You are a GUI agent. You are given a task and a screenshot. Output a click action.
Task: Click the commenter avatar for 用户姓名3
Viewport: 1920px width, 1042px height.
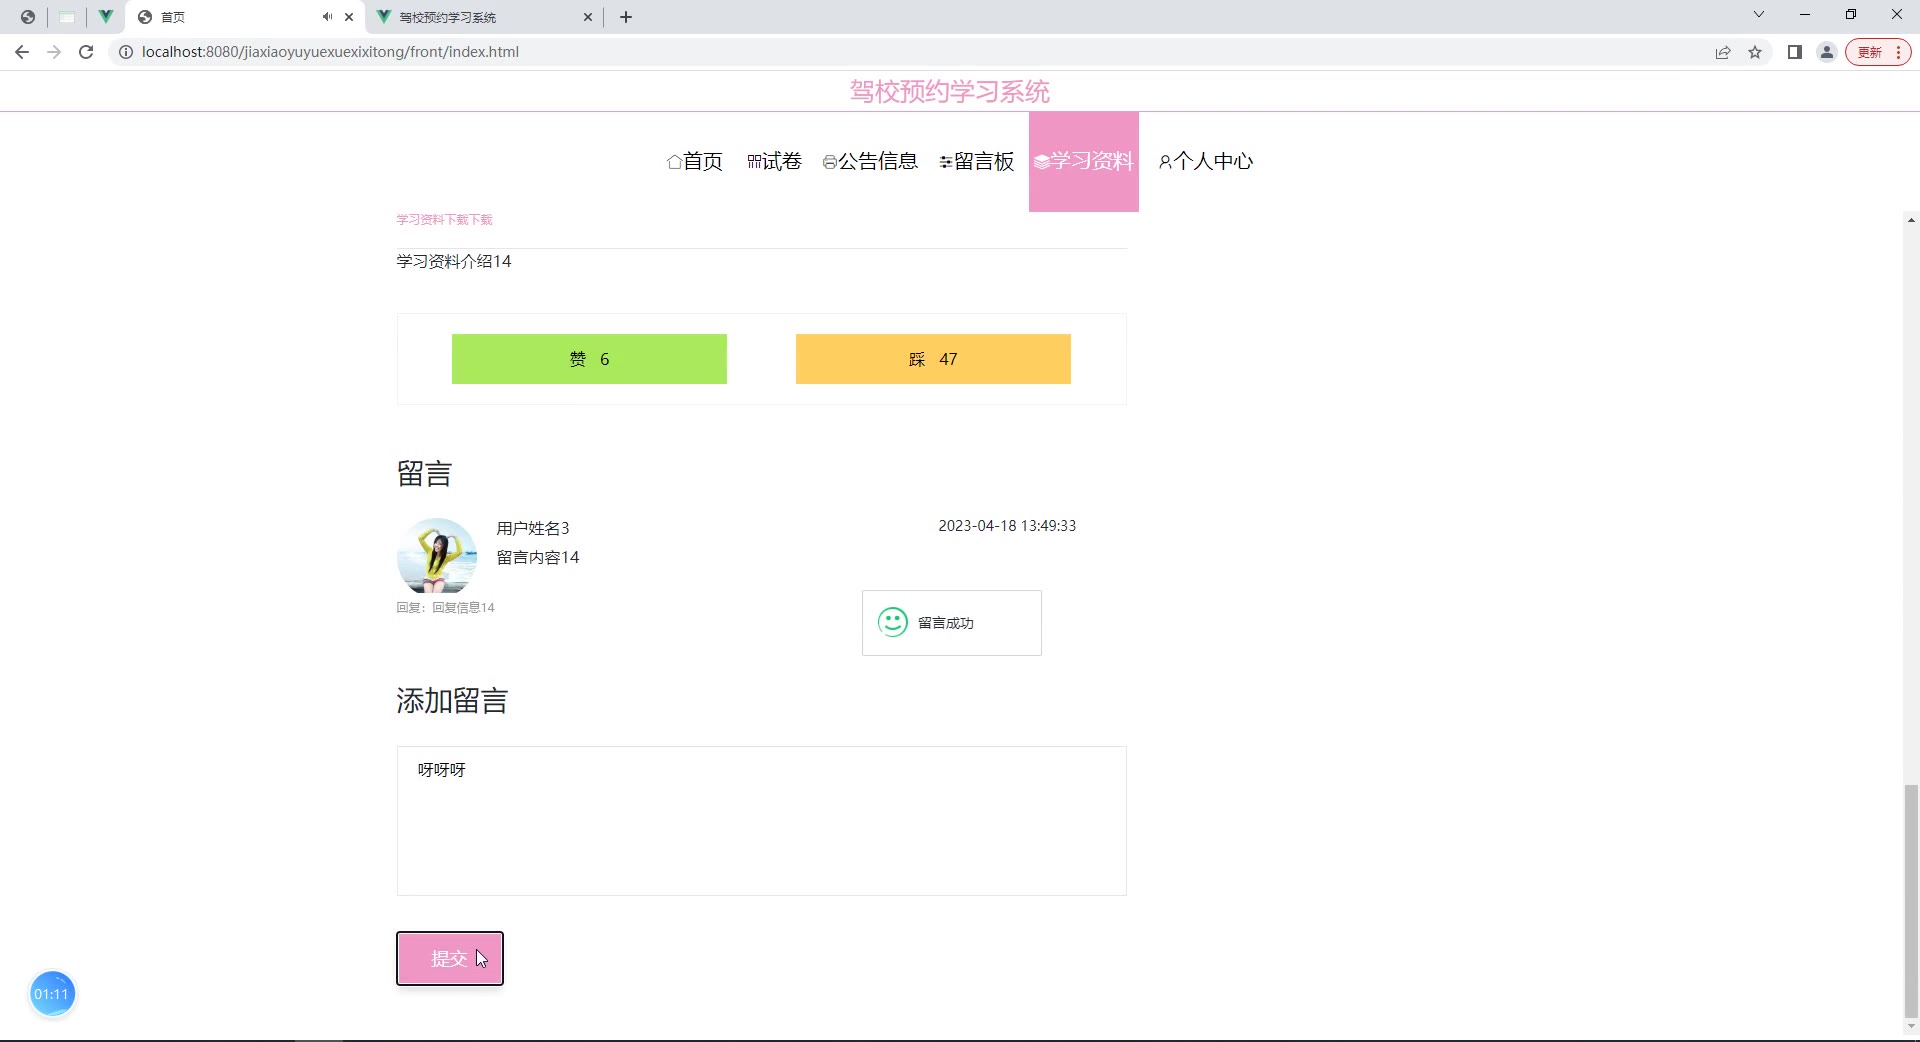437,556
